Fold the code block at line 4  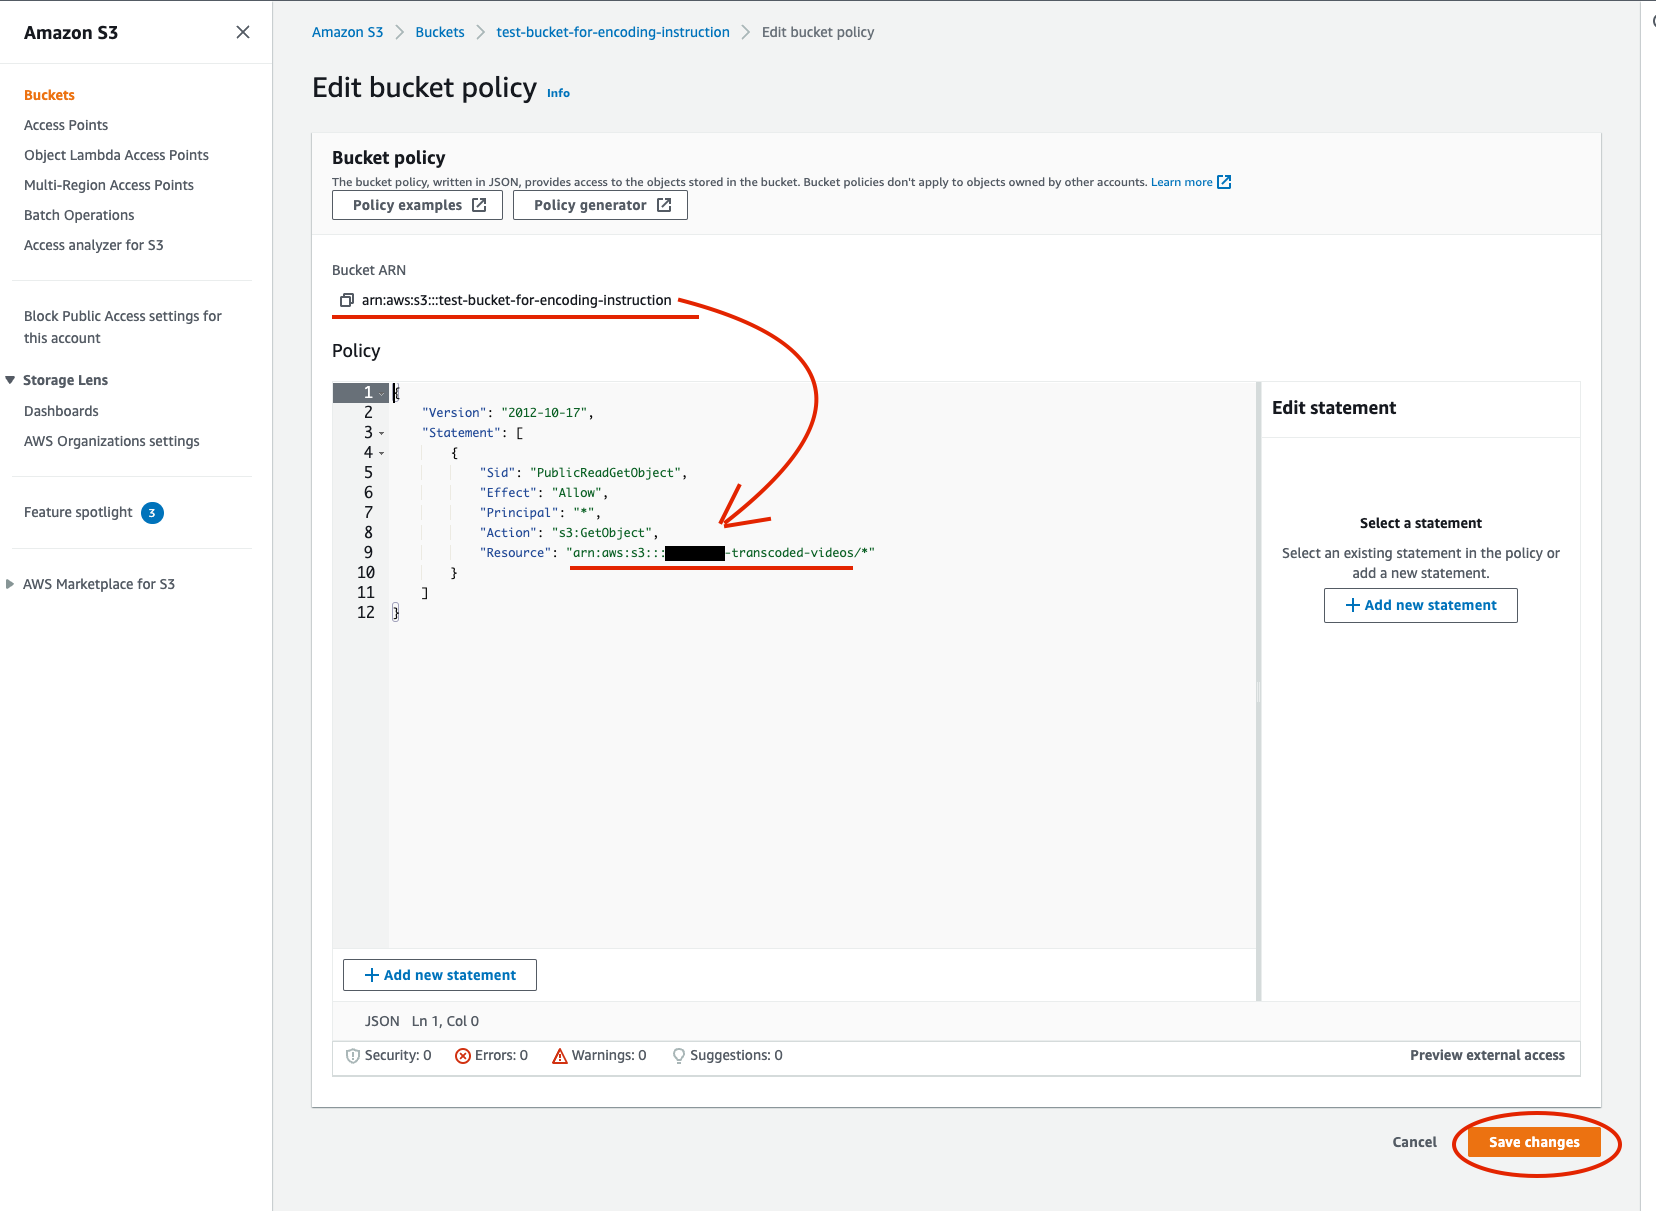[x=381, y=454]
